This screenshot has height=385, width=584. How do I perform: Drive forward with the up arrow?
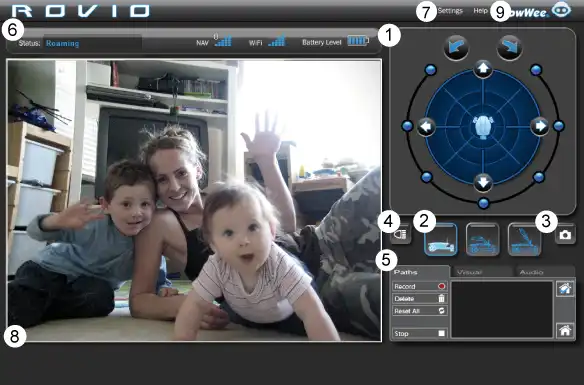483,69
